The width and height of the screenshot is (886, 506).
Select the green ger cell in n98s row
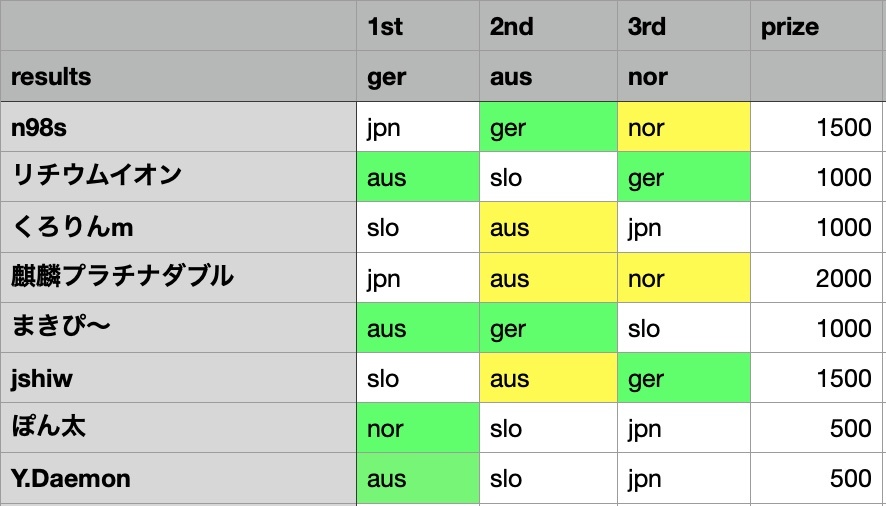549,127
